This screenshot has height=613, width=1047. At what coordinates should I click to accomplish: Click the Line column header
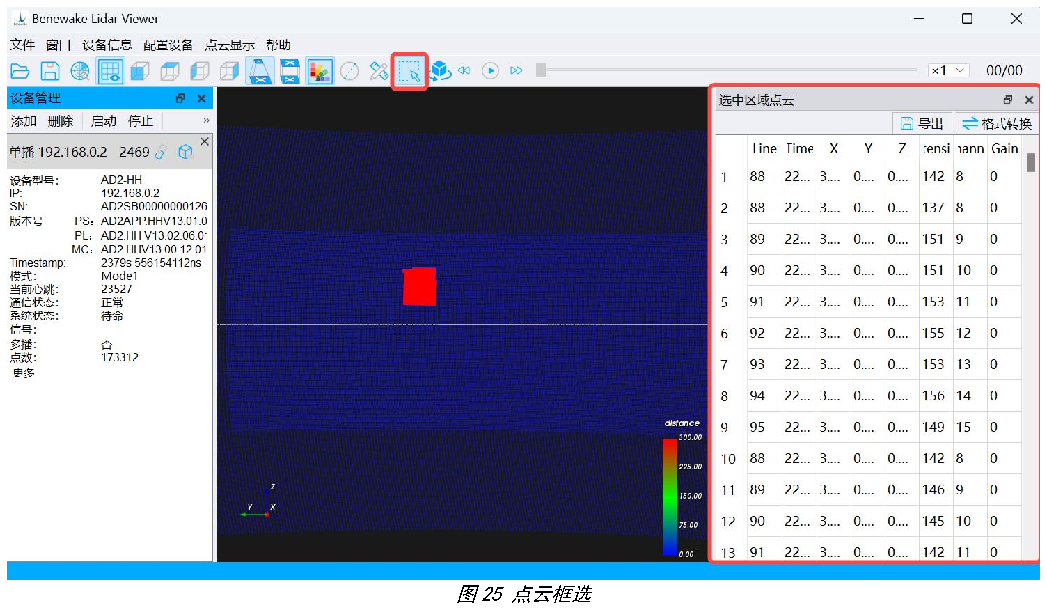tap(764, 148)
